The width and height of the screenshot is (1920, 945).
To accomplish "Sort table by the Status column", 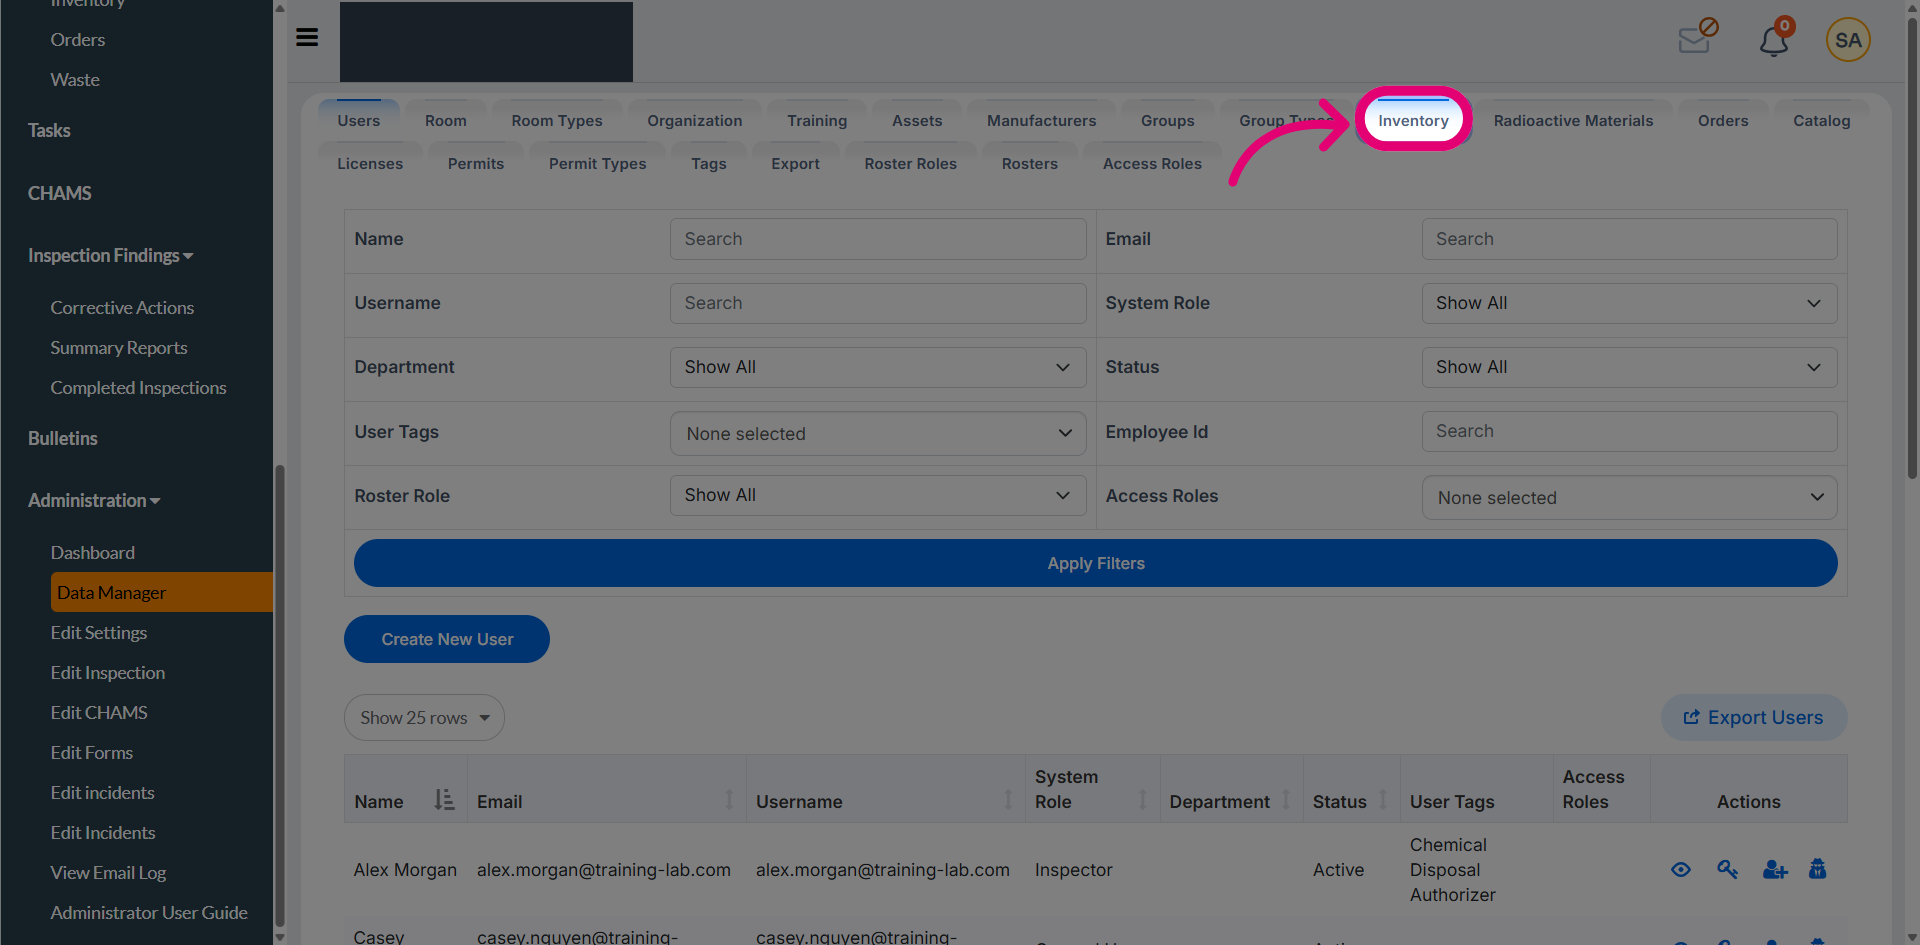I will click(x=1383, y=800).
